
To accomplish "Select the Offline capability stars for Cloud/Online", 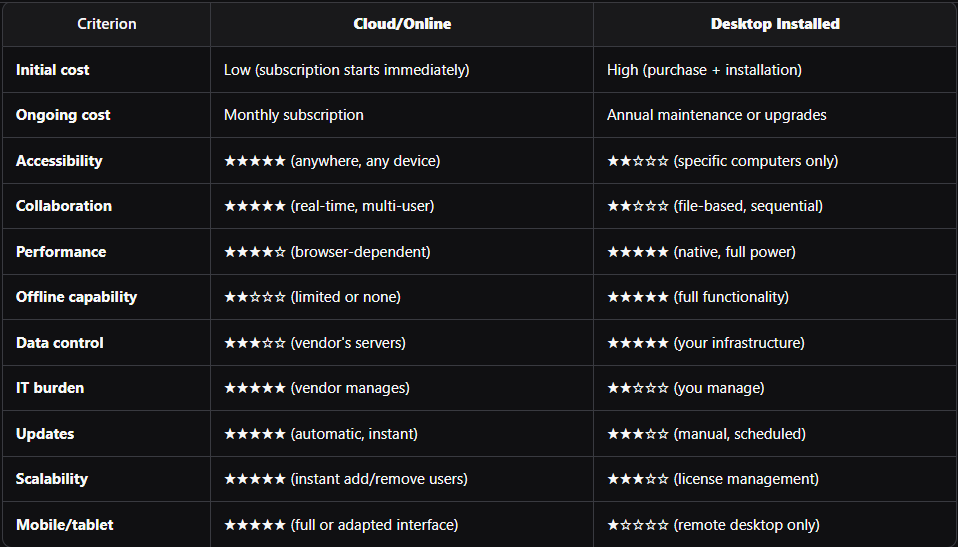I will point(255,297).
